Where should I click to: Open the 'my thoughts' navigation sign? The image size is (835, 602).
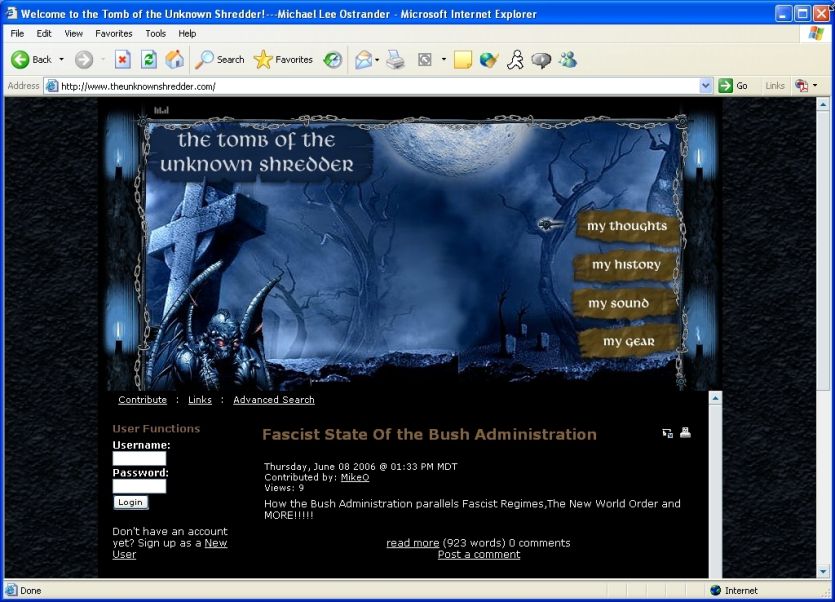tap(626, 226)
